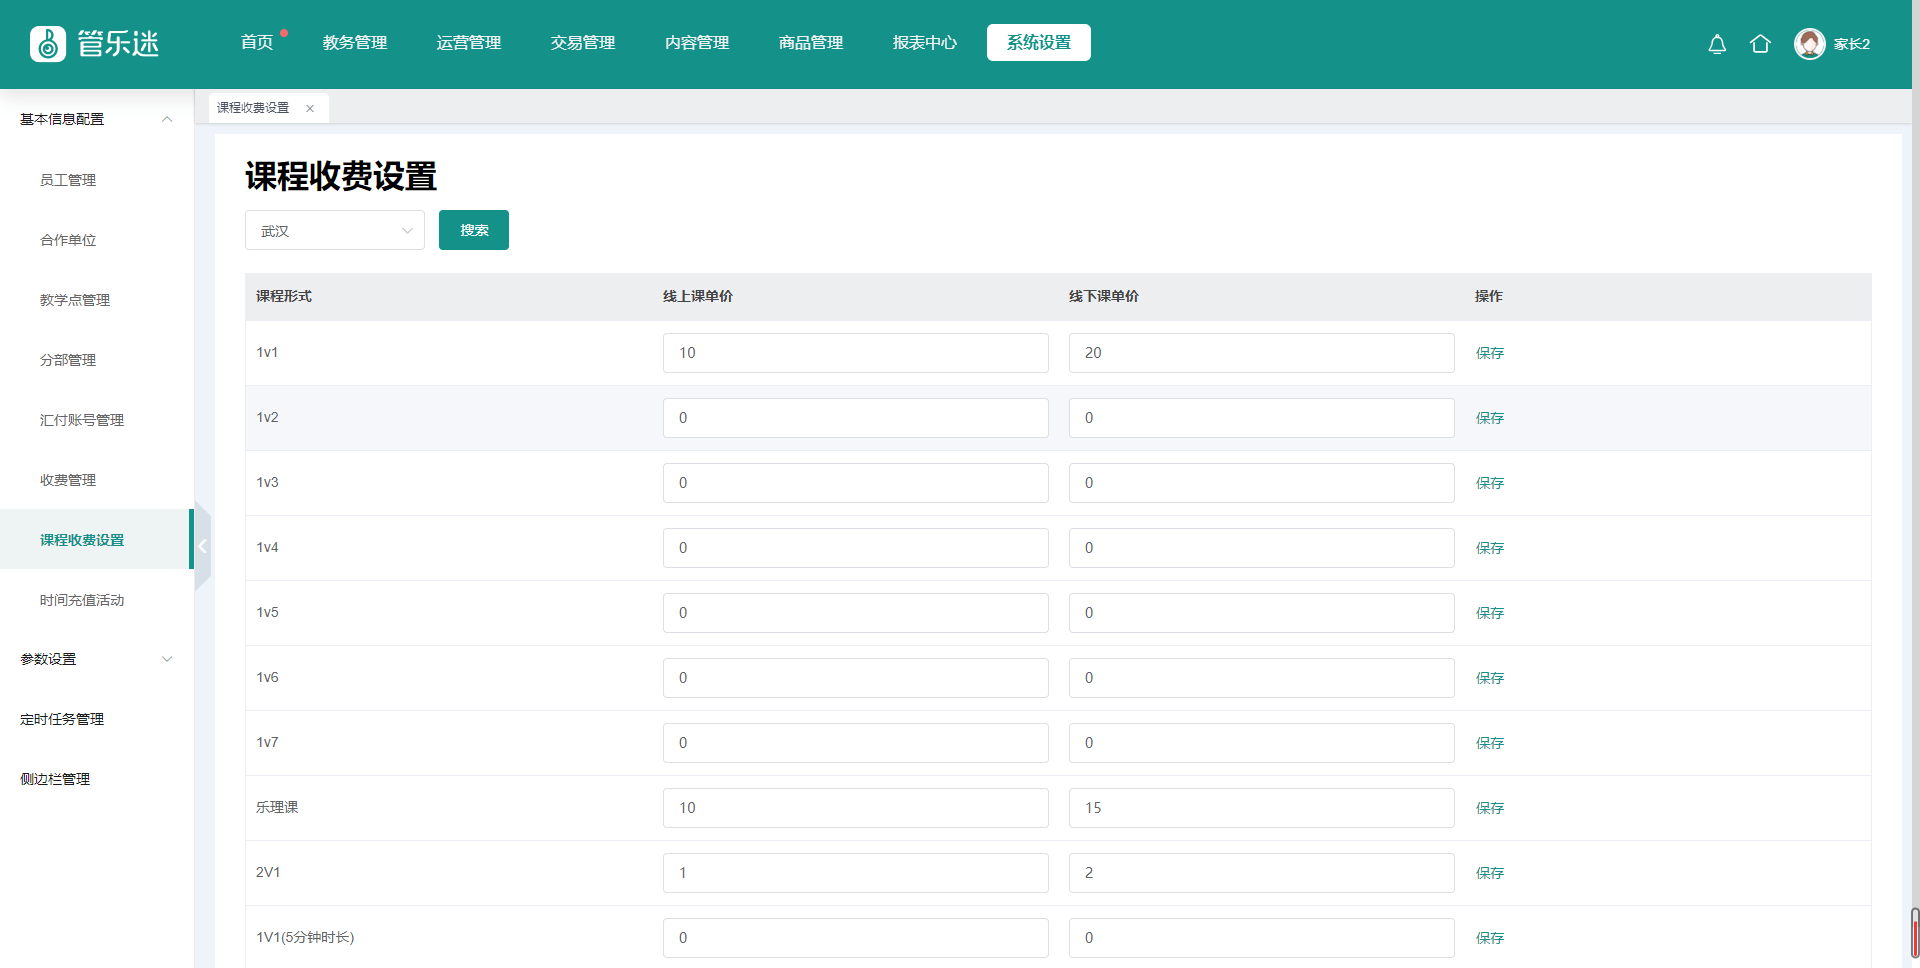Collapse the 基本信息配置 section
The image size is (1920, 968).
(x=167, y=119)
